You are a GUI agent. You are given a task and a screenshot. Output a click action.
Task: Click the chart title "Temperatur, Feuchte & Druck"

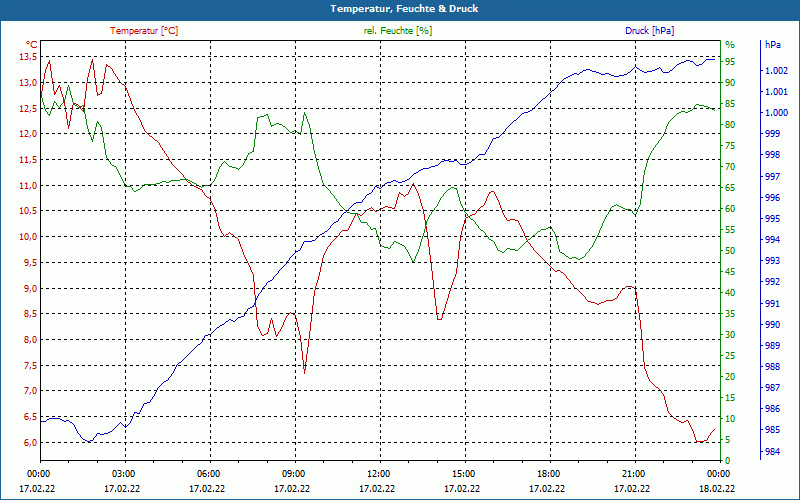tap(404, 9)
